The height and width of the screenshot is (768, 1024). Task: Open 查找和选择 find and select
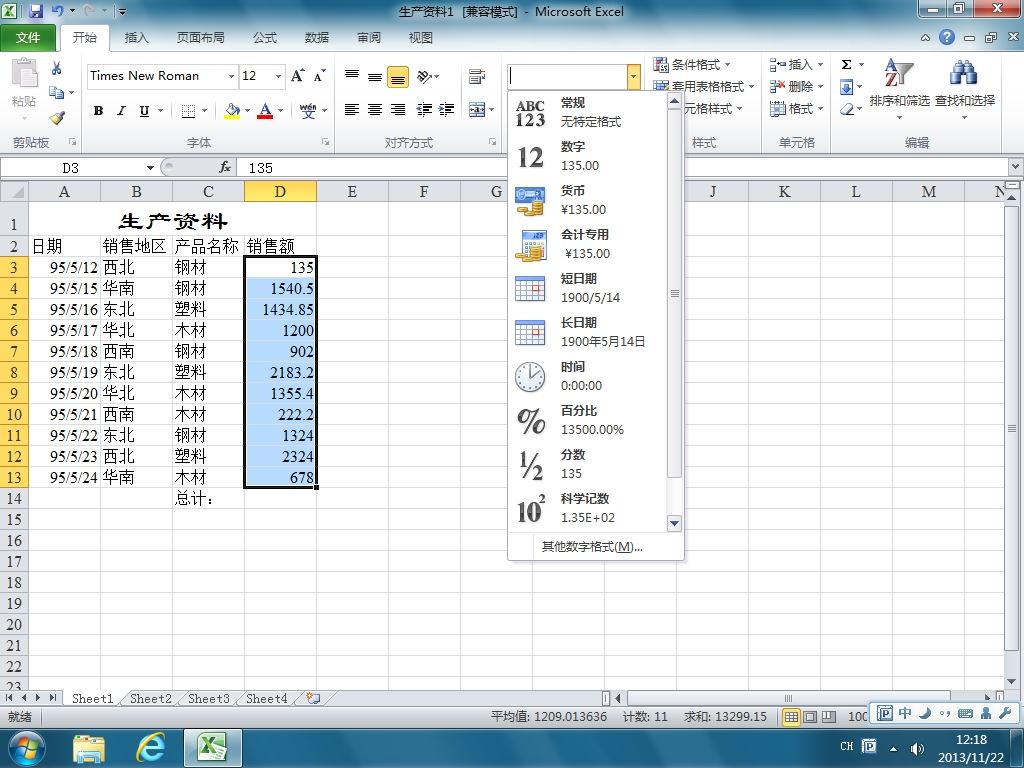pos(965,89)
